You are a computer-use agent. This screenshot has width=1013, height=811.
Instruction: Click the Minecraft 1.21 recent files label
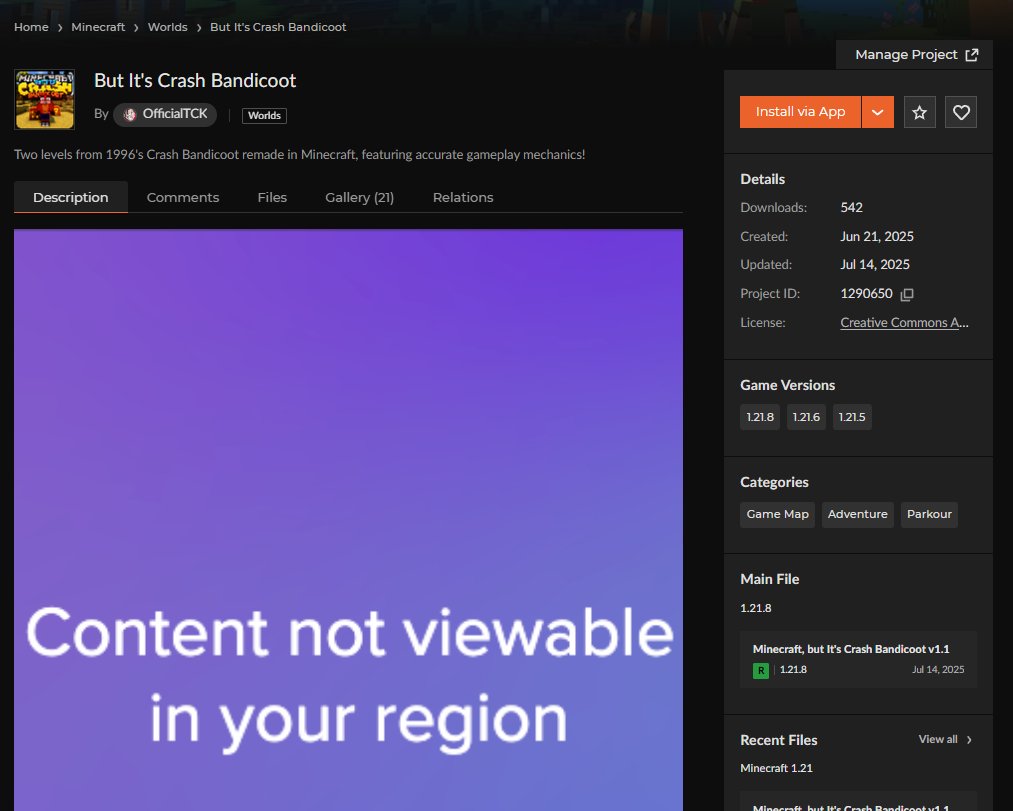pyautogui.click(x=776, y=768)
